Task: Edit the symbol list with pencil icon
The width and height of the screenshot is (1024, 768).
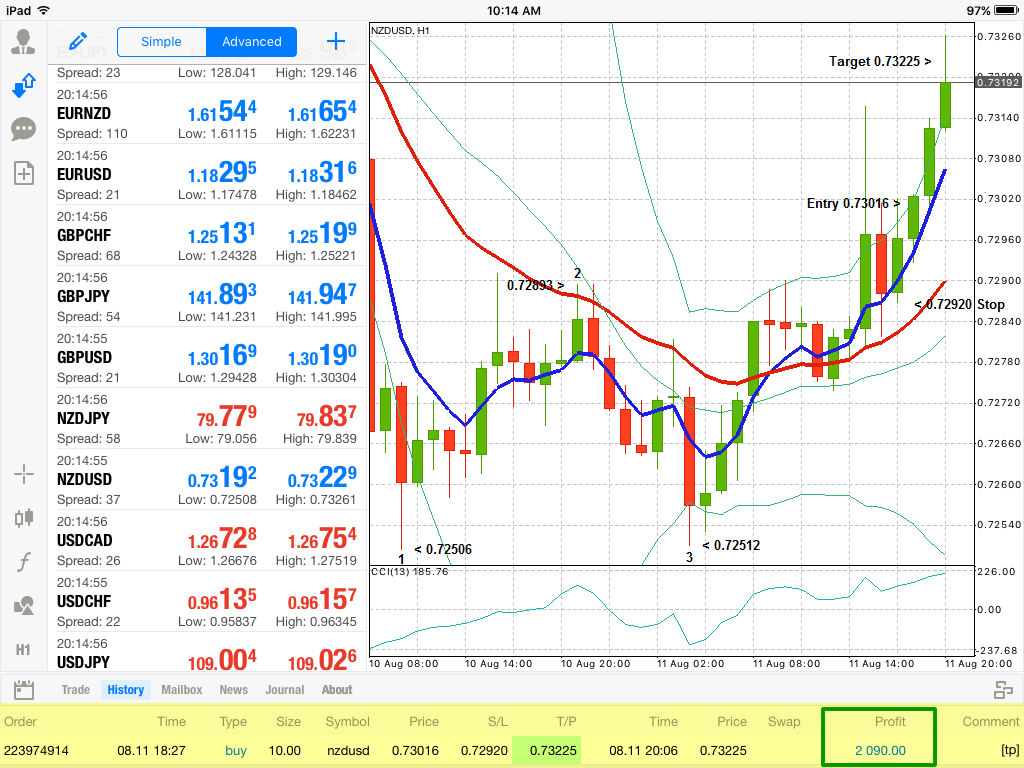Action: [78, 41]
